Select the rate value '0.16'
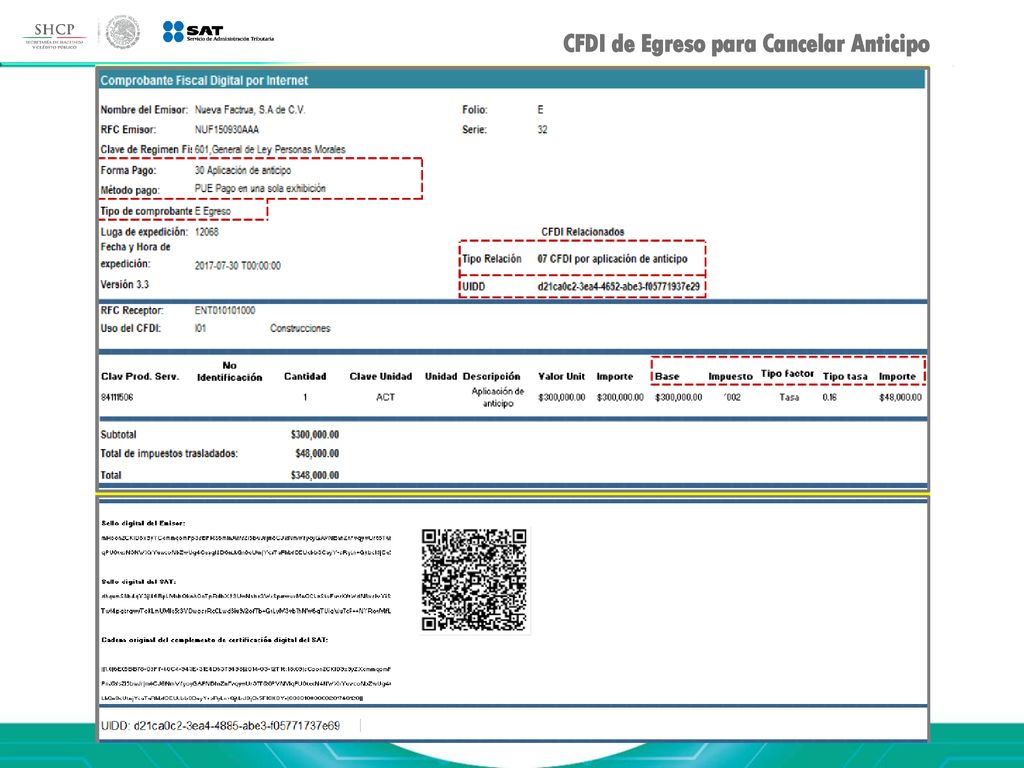The width and height of the screenshot is (1024, 768). click(x=829, y=397)
